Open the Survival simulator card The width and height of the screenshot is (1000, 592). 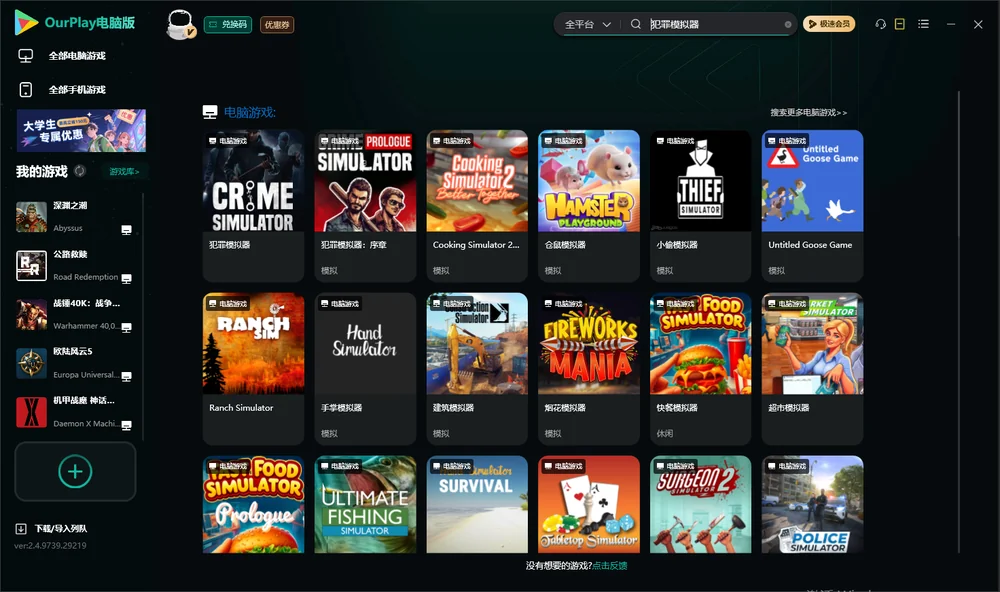point(477,504)
